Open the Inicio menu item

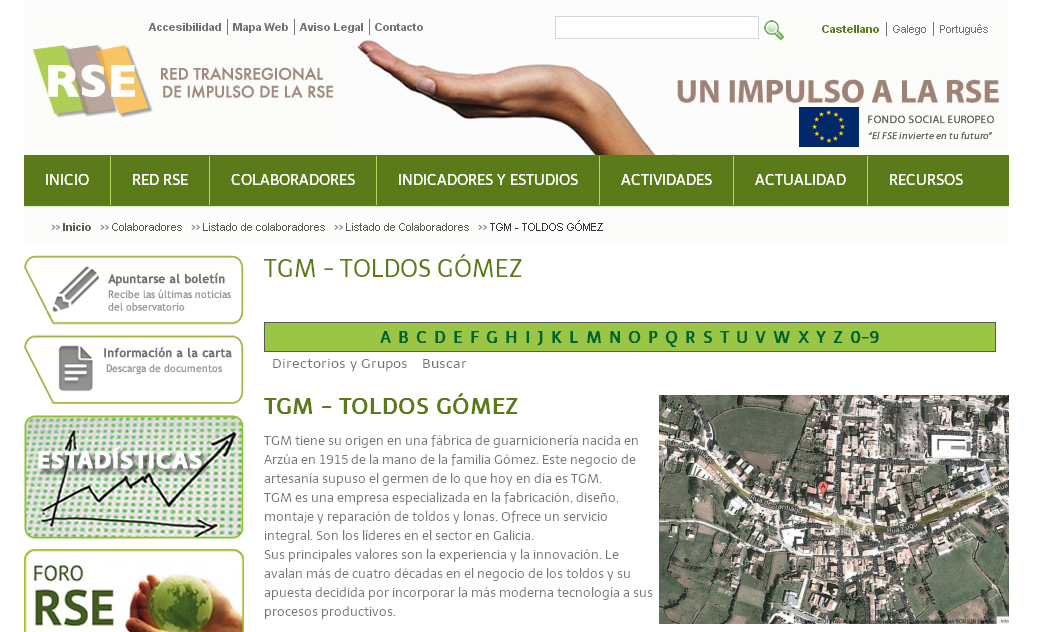tap(67, 180)
